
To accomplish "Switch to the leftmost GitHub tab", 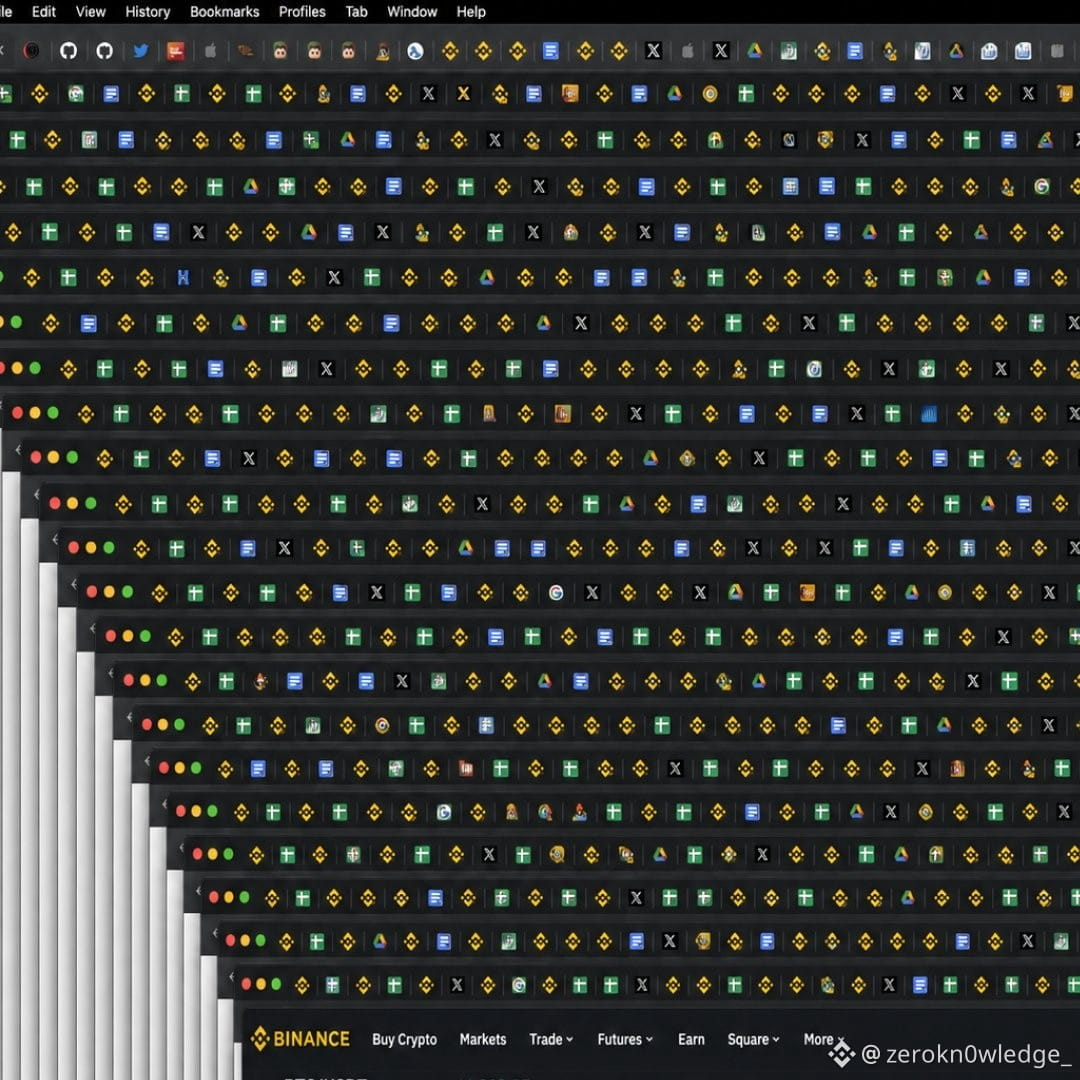I will pos(68,50).
